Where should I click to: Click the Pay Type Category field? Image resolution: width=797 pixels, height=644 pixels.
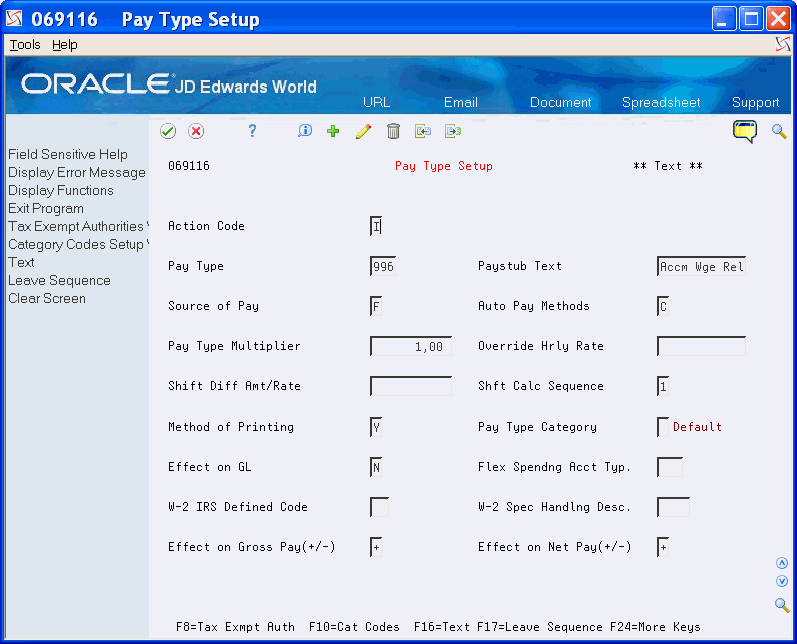(x=663, y=427)
